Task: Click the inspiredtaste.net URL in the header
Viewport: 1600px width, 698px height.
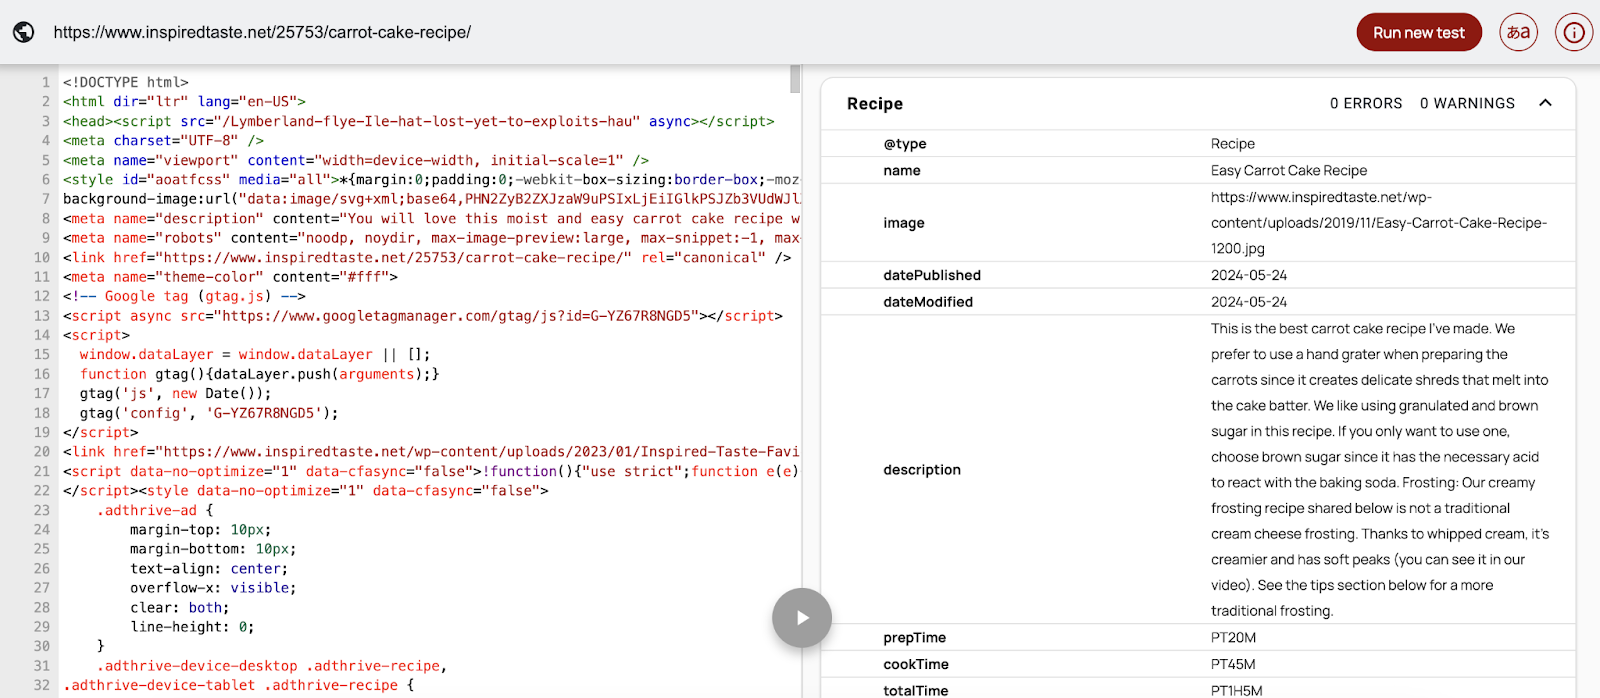Action: (x=262, y=32)
